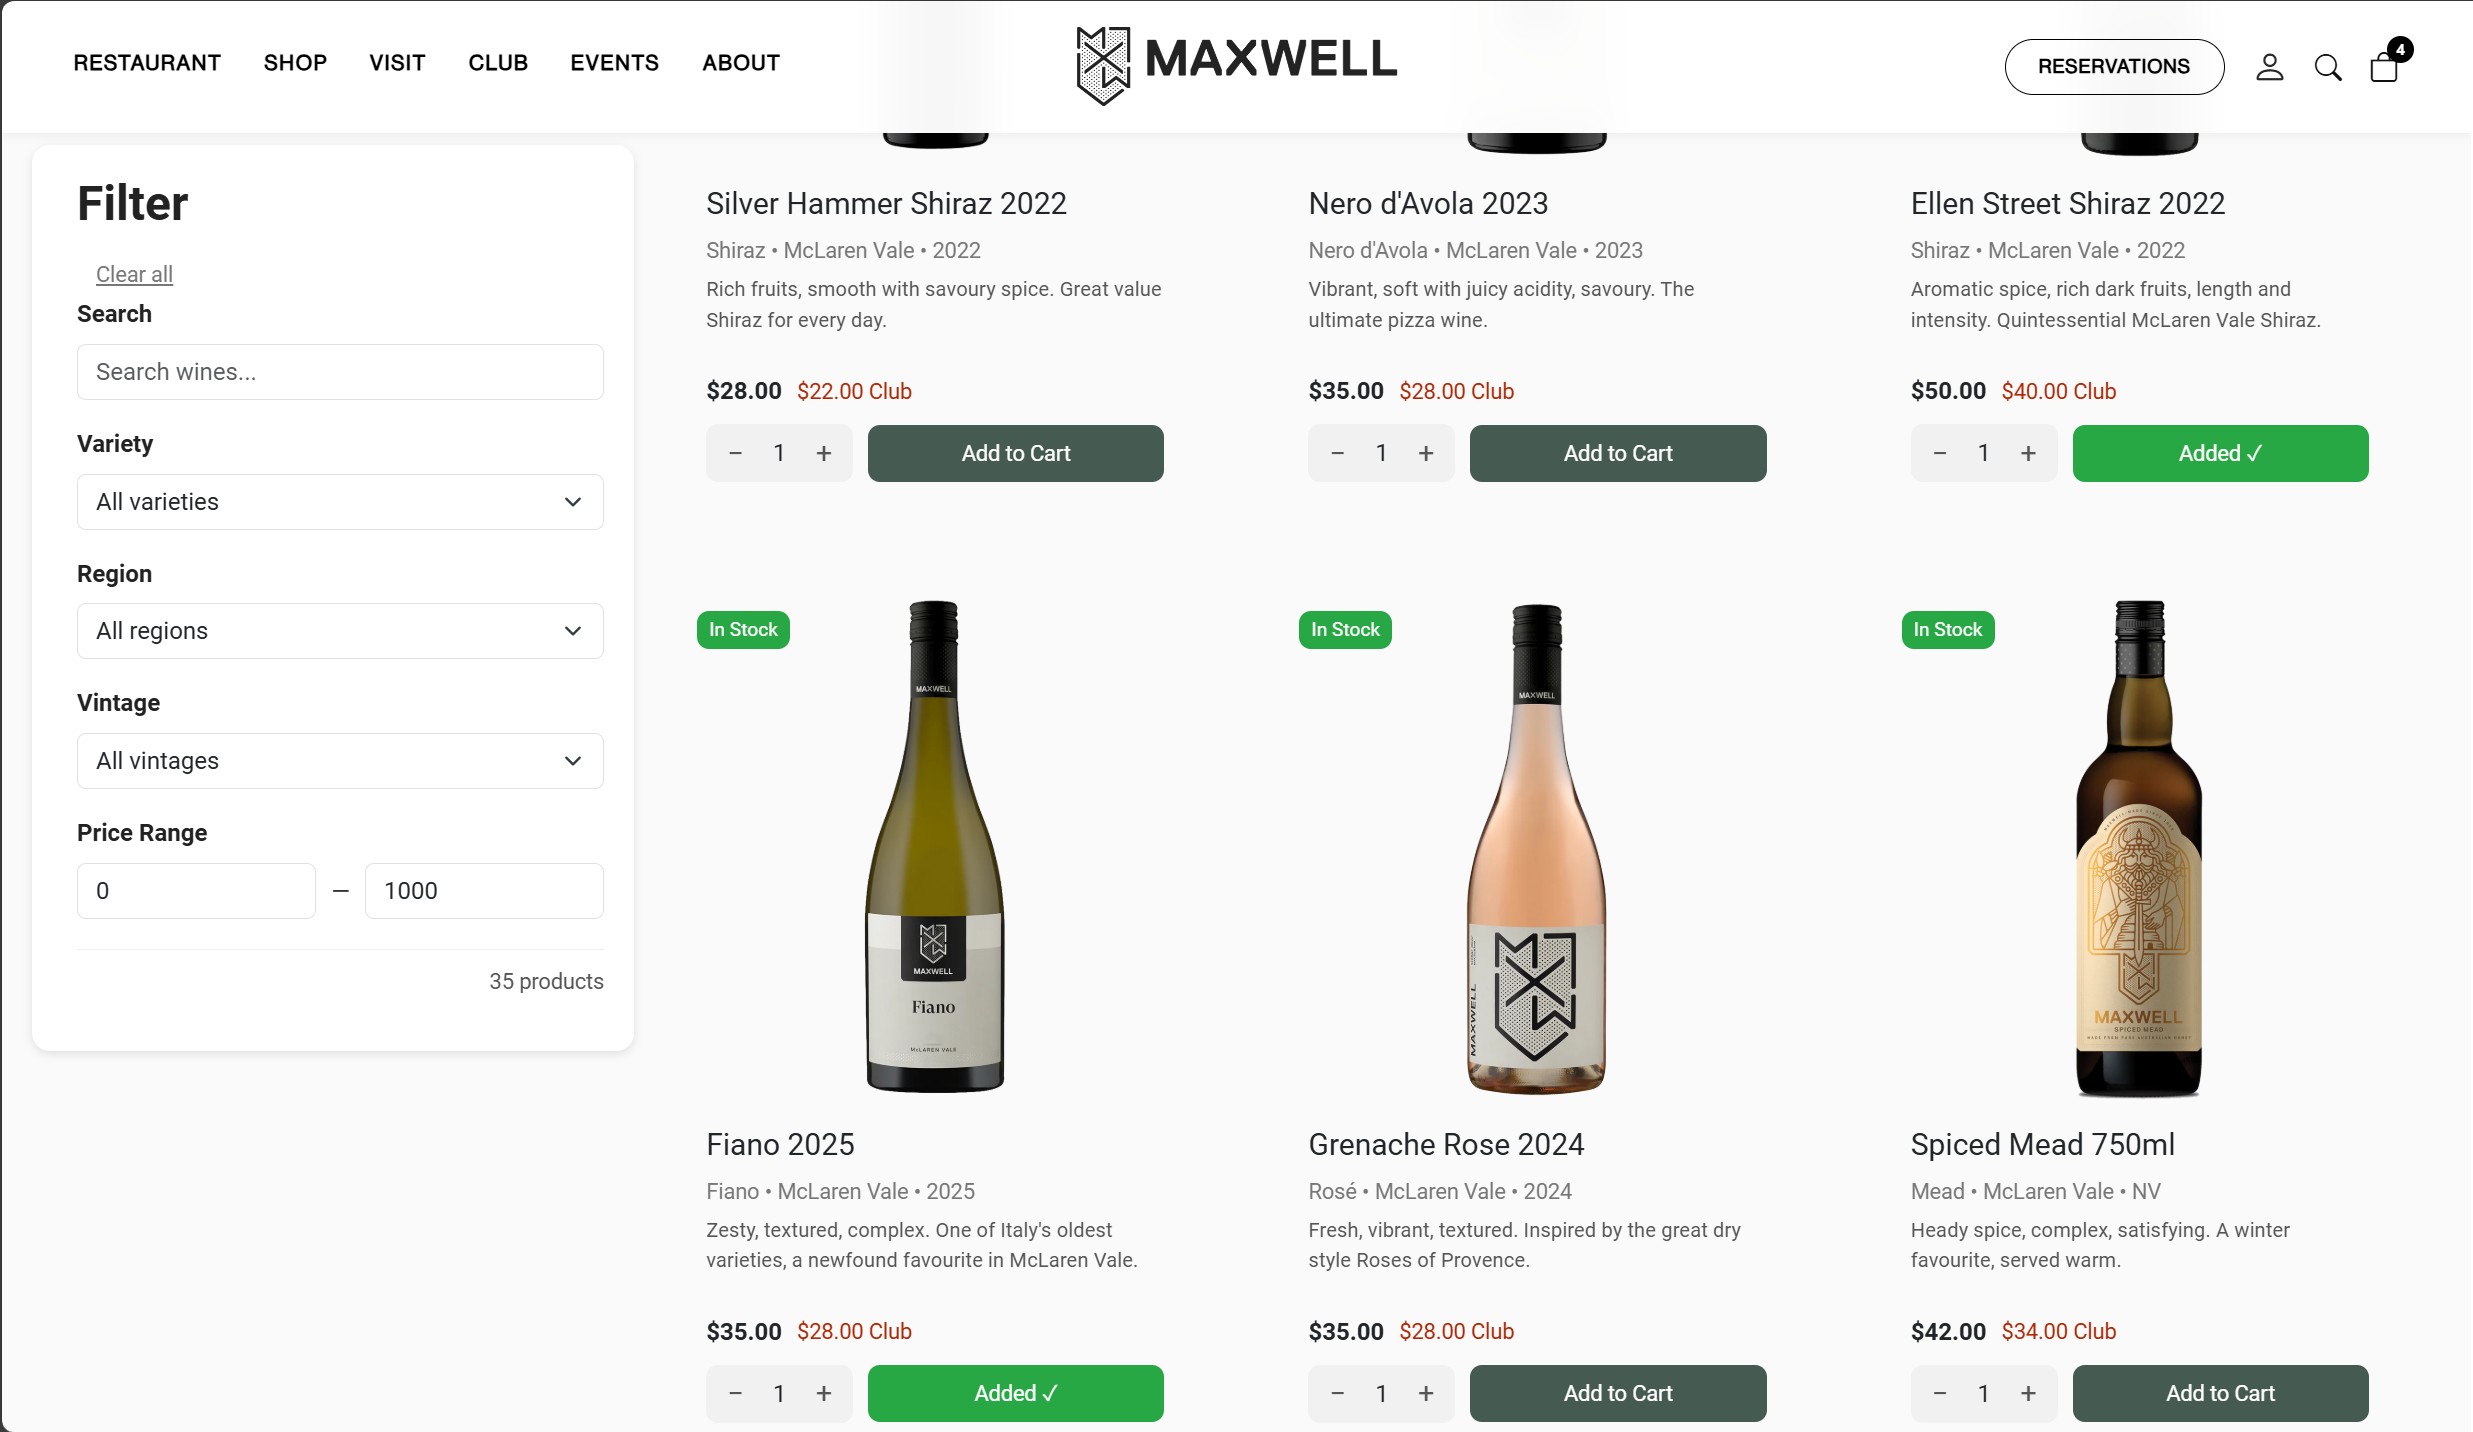2473x1432 pixels.
Task: Expand the All varieties dropdown
Action: point(340,502)
